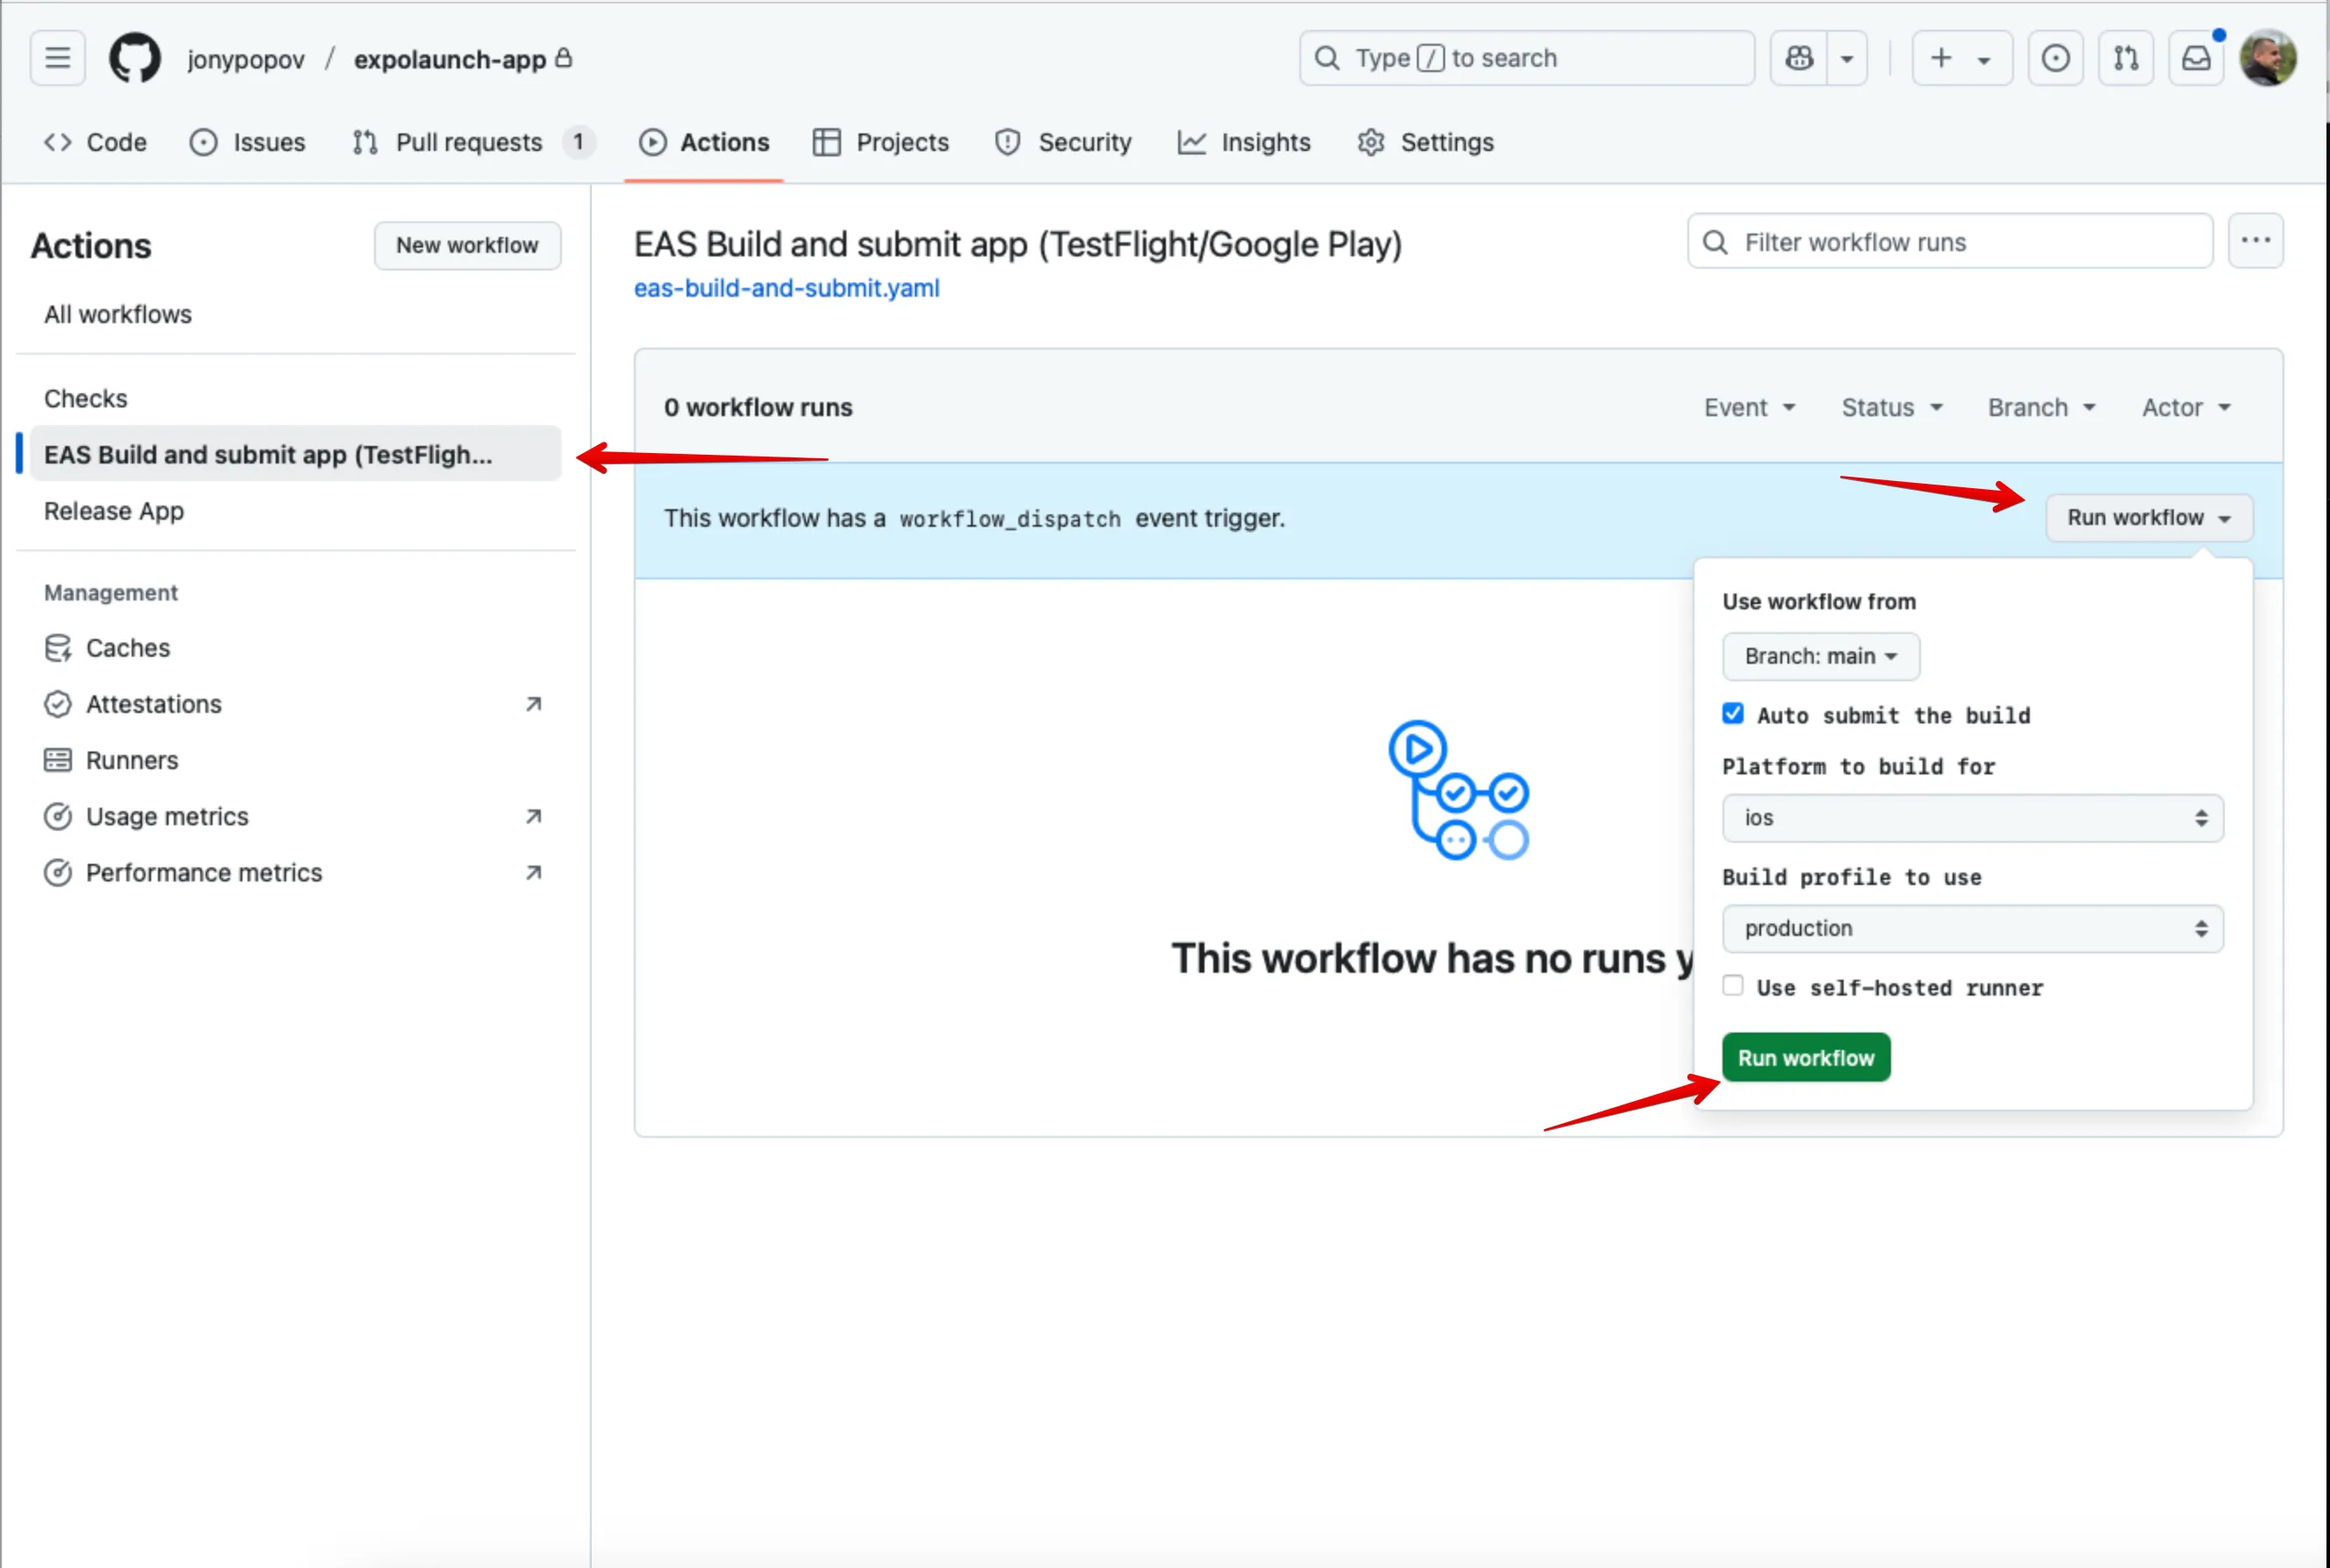The image size is (2330, 1568).
Task: Click the jonypopov owner link
Action: 245,59
